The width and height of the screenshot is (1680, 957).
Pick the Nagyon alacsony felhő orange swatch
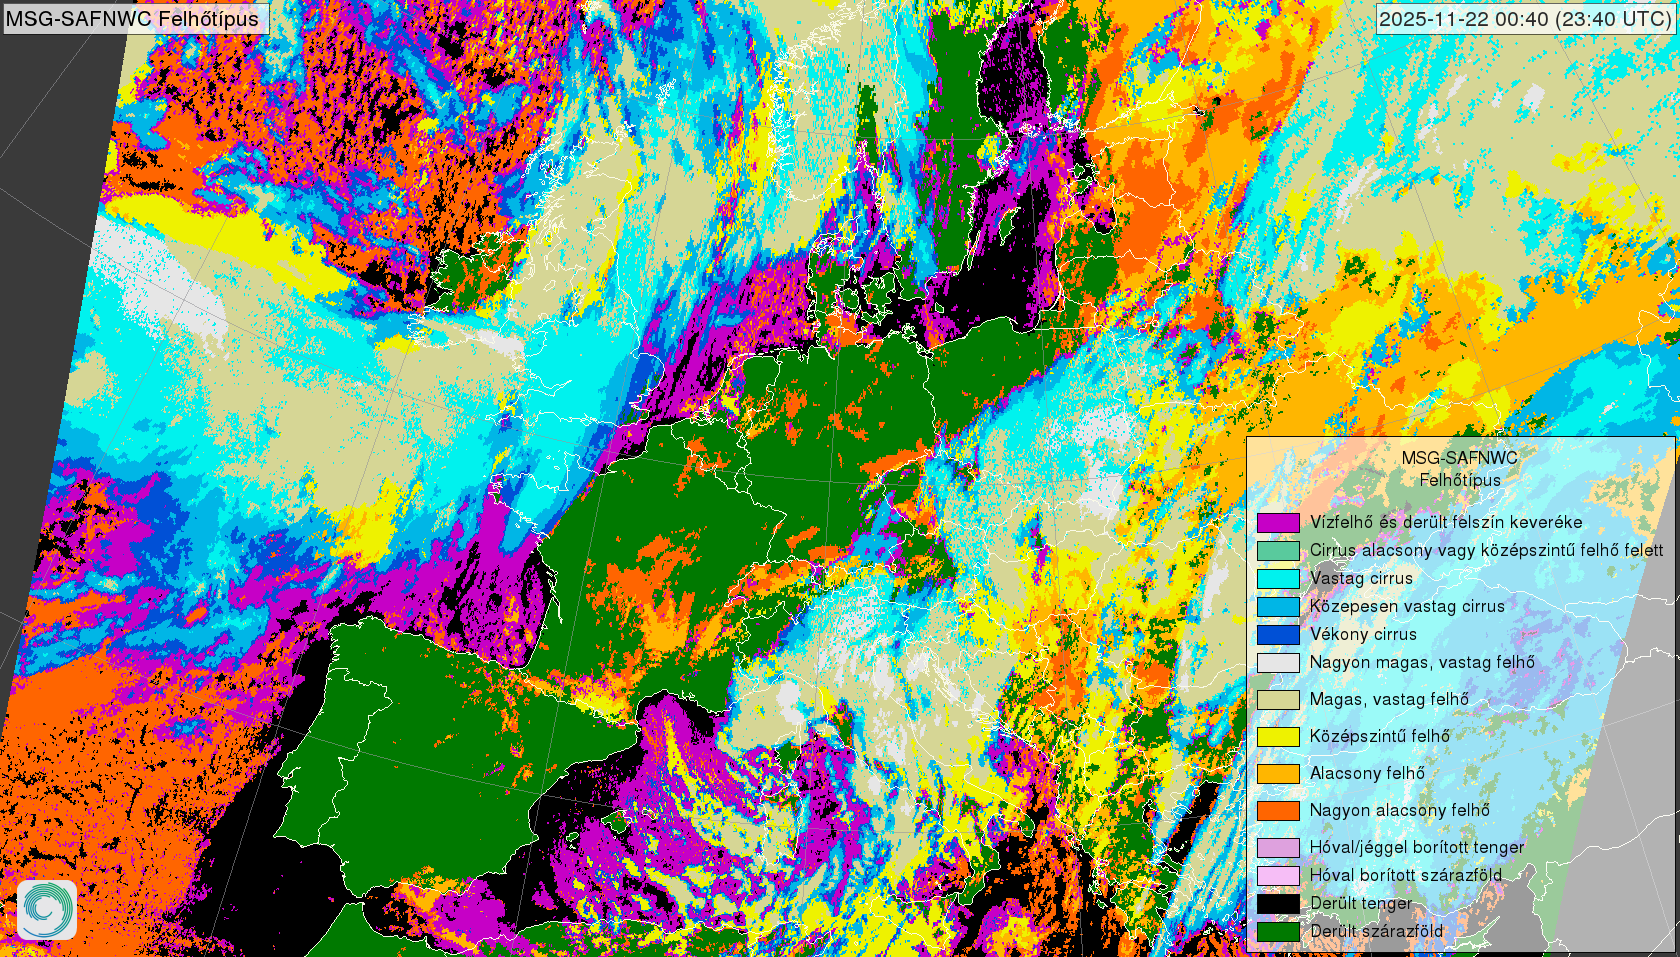click(x=1277, y=810)
